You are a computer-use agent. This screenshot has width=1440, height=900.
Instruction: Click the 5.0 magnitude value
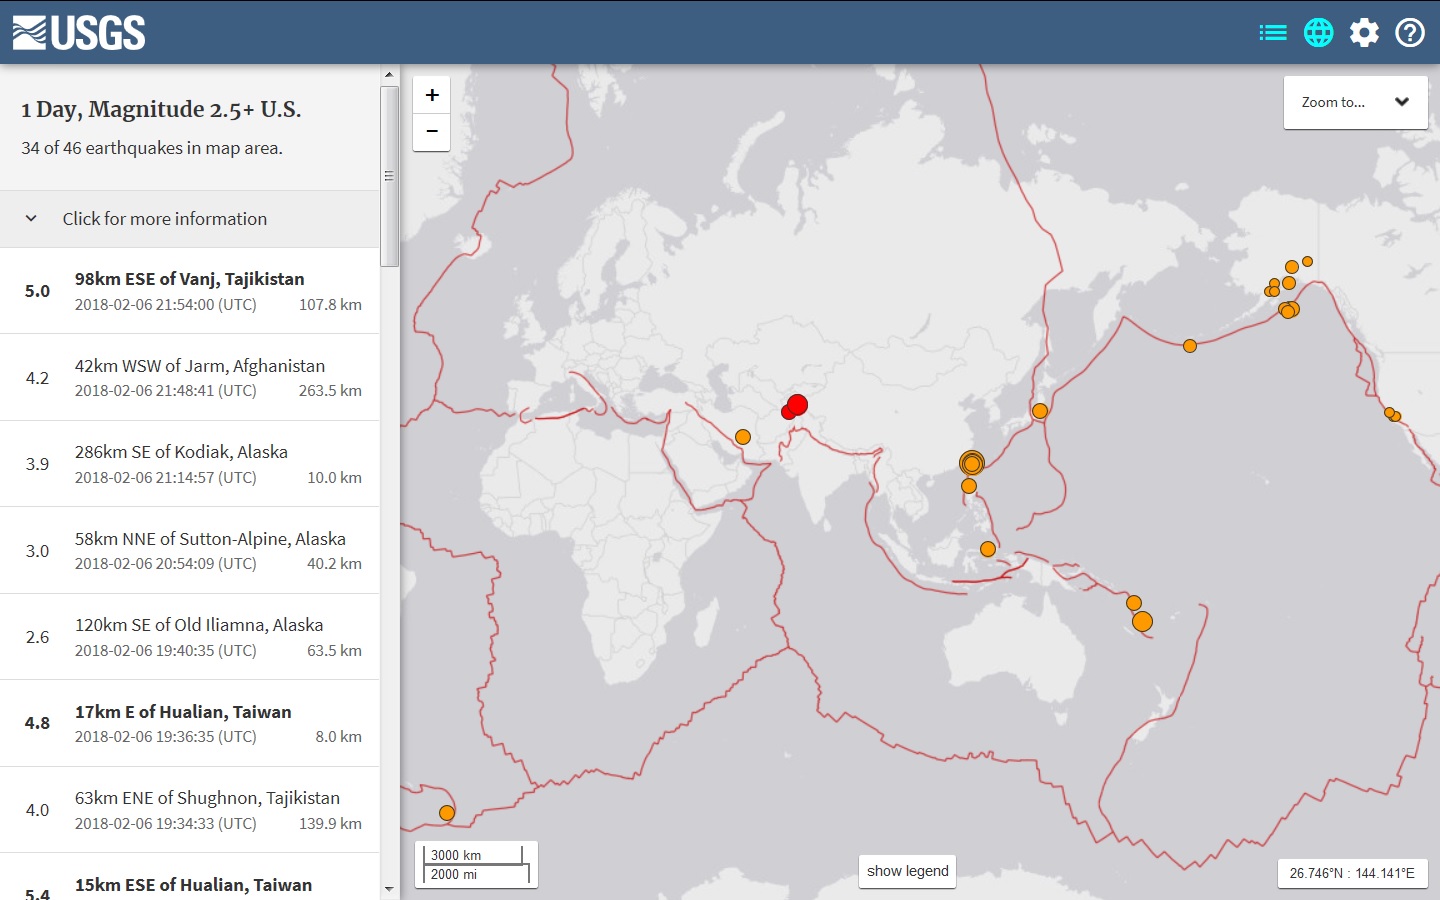[37, 291]
